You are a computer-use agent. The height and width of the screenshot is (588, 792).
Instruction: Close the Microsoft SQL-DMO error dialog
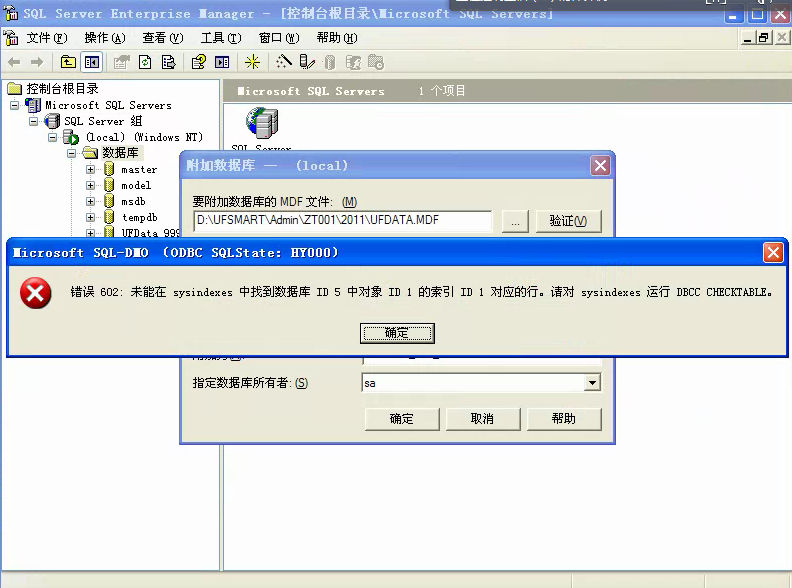(x=773, y=253)
